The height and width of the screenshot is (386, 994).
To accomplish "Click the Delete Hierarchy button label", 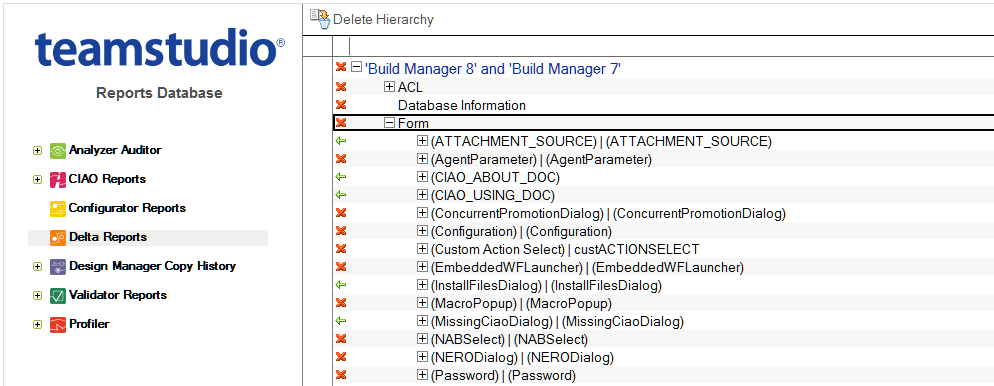I will point(384,20).
